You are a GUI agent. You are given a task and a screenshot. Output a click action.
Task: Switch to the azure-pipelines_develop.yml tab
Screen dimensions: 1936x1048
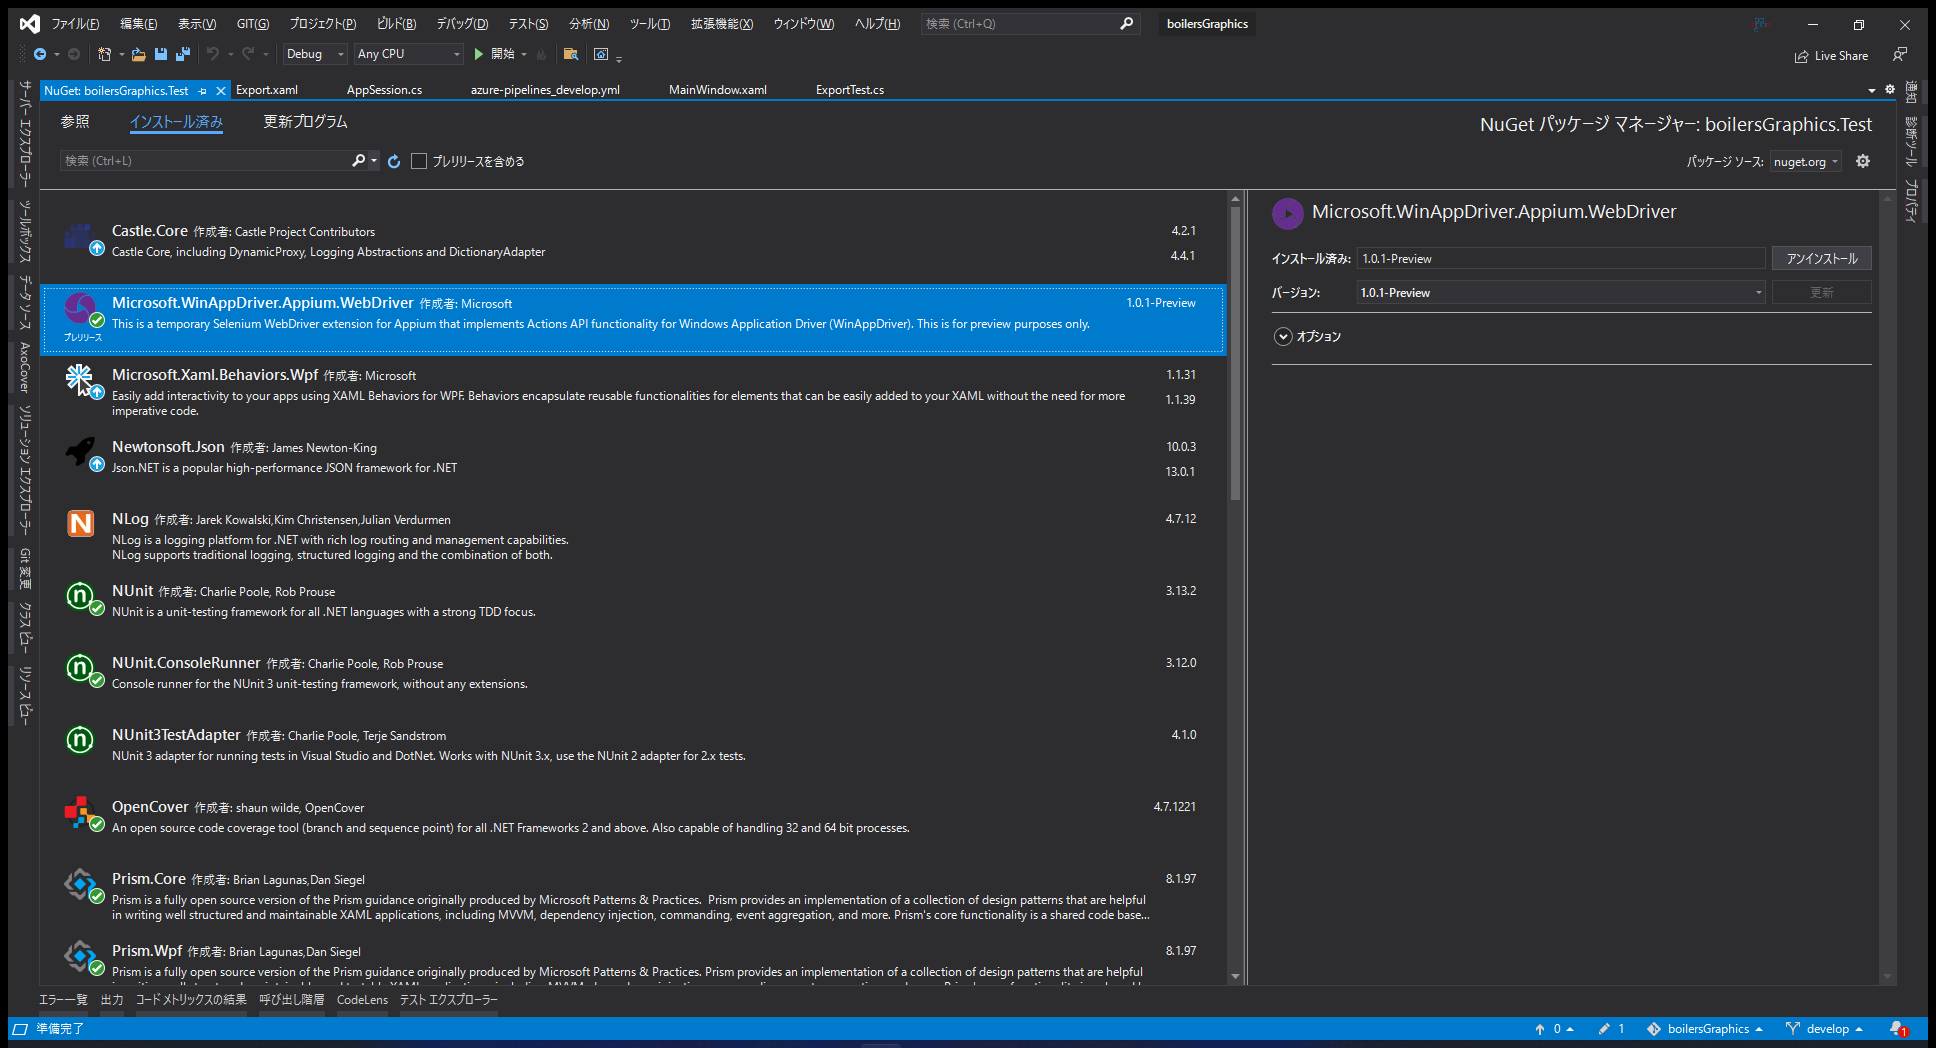(545, 90)
